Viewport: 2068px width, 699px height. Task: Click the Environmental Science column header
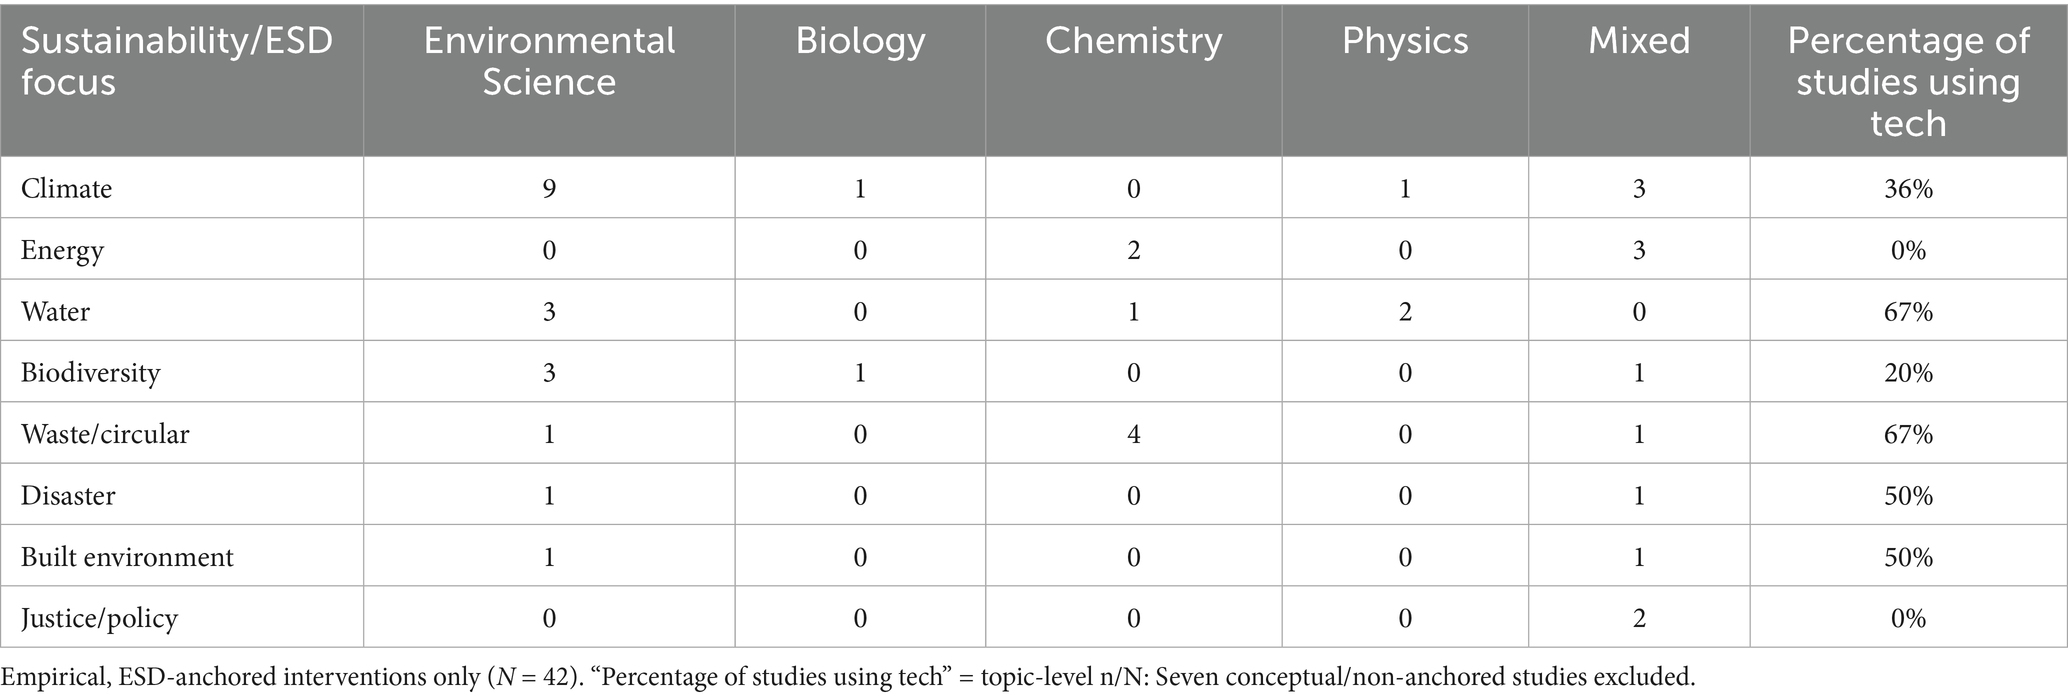pyautogui.click(x=549, y=61)
